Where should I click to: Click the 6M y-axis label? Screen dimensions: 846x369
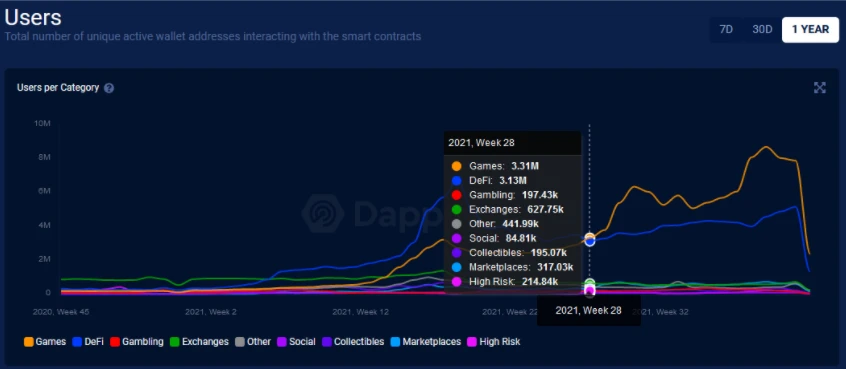(x=44, y=191)
